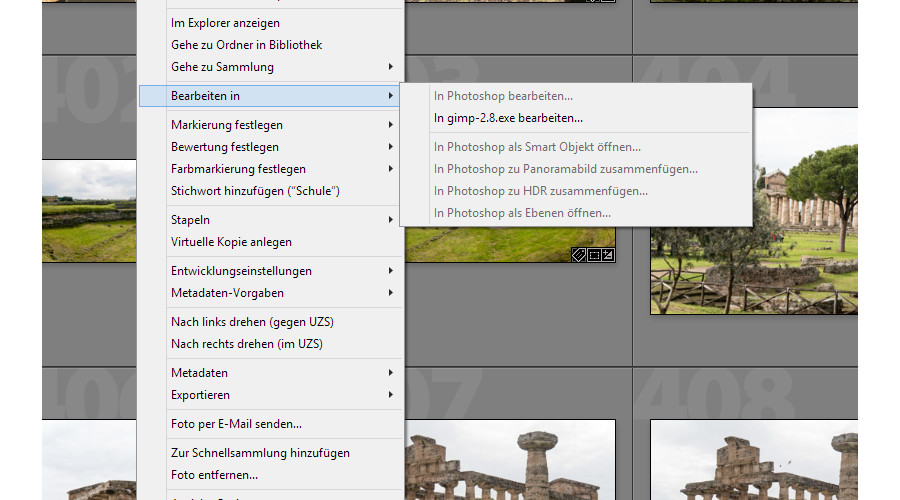Click the develop adjustments badge on thumbnail
The height and width of the screenshot is (500, 900).
pyautogui.click(x=607, y=255)
